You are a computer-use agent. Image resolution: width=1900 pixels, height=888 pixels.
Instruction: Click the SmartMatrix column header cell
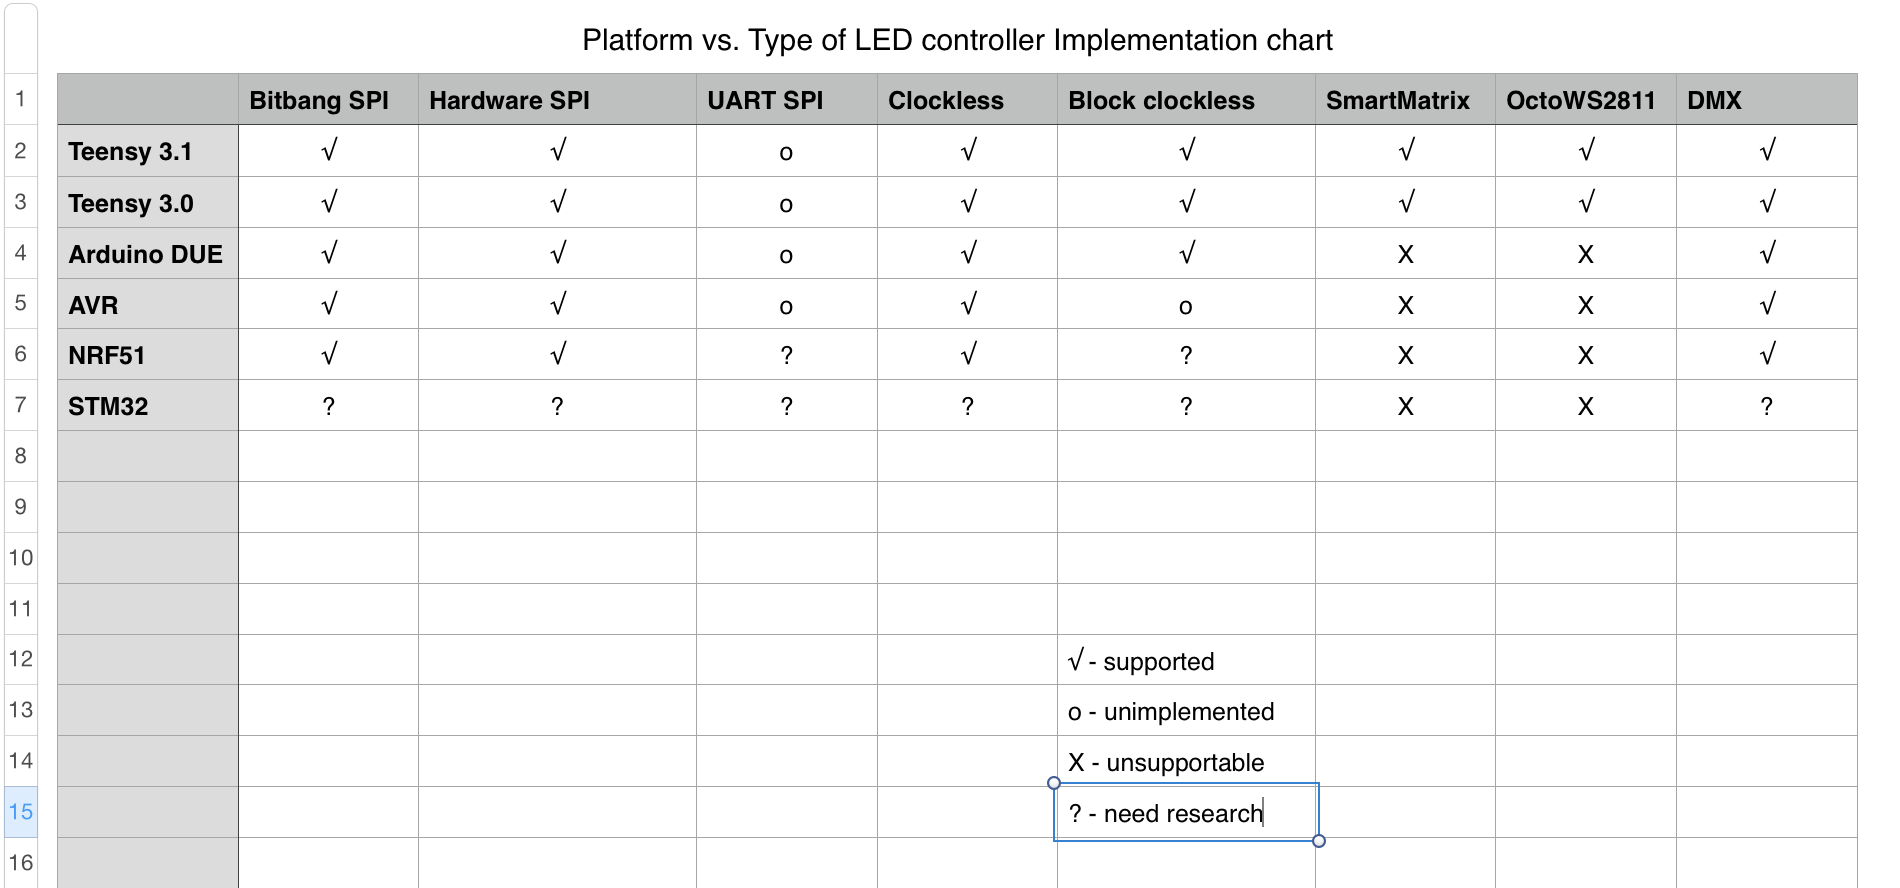click(x=1405, y=100)
